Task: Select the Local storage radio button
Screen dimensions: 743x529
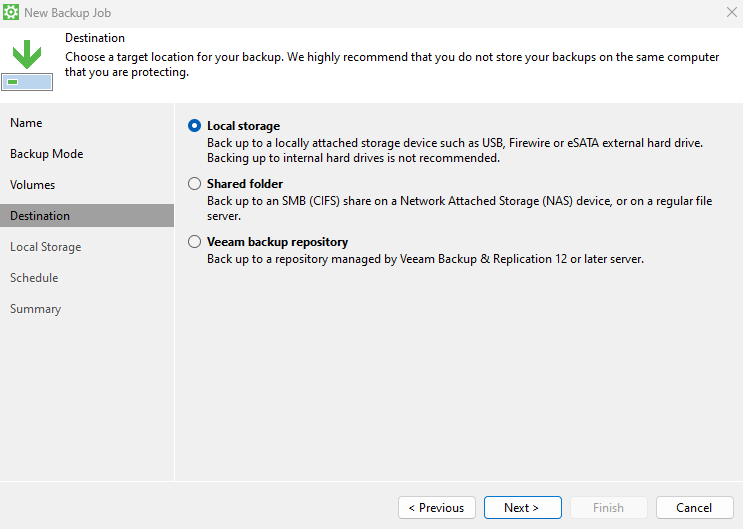Action: pyautogui.click(x=194, y=127)
